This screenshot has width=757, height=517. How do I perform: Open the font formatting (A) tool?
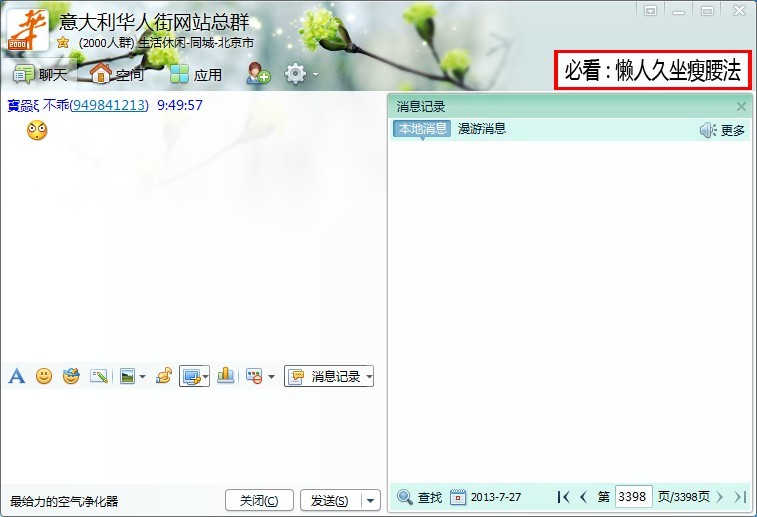16,376
